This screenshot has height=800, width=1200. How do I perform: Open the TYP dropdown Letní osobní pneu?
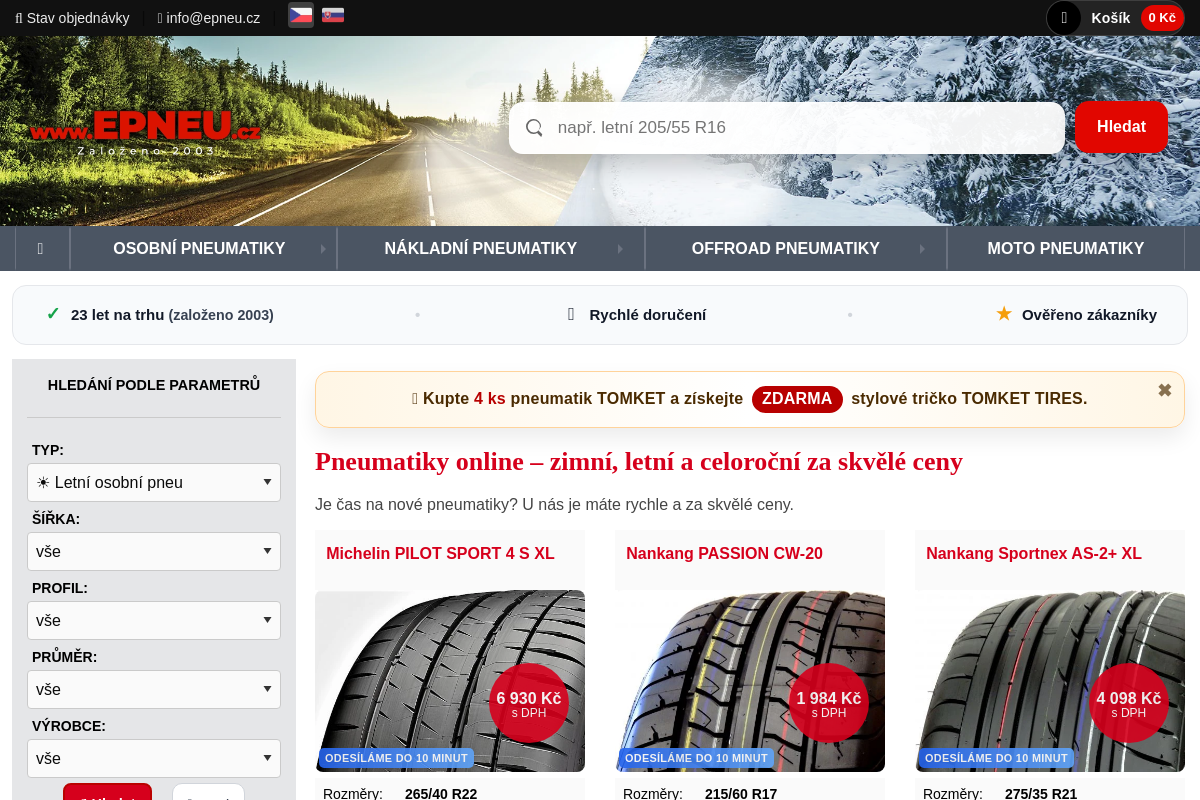[x=154, y=482]
